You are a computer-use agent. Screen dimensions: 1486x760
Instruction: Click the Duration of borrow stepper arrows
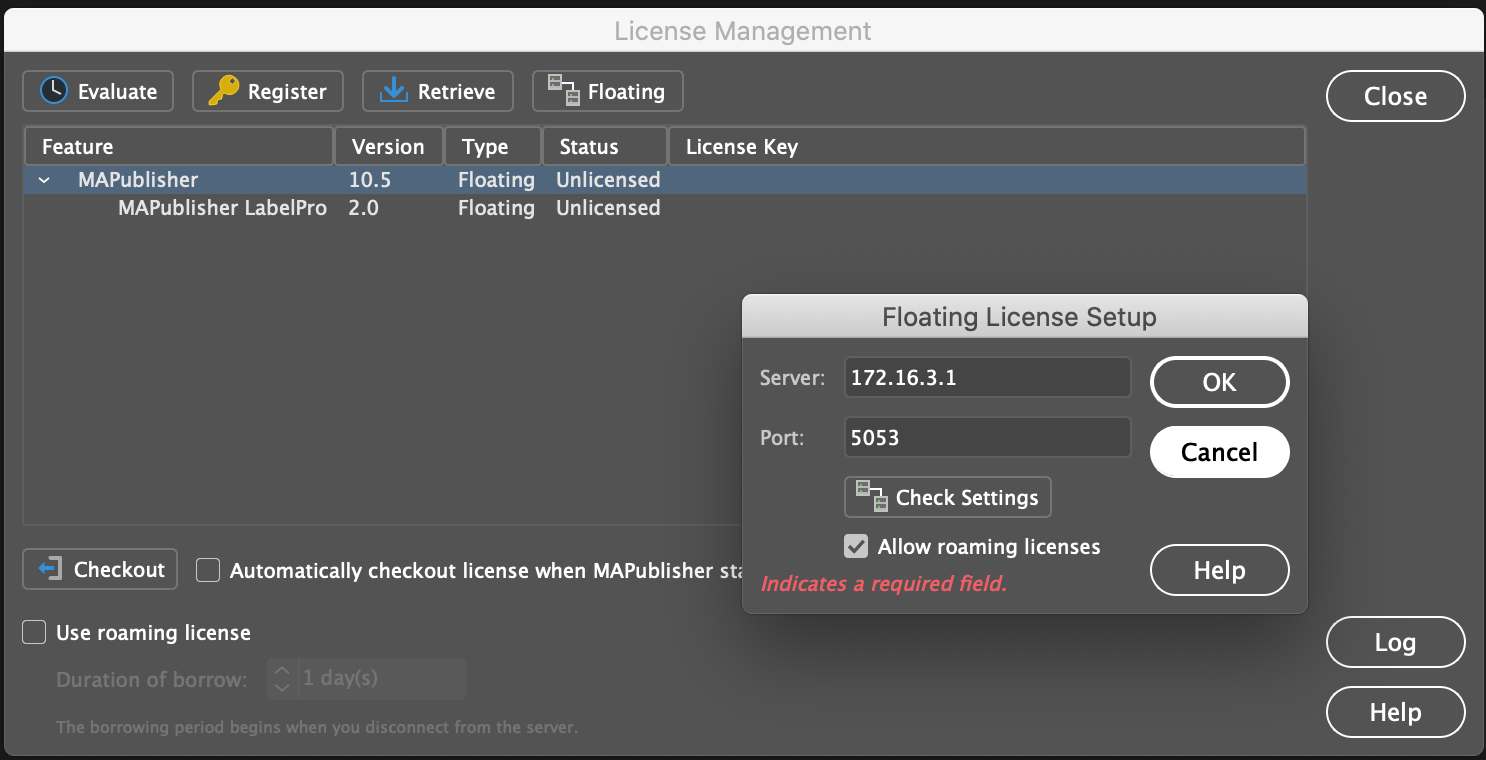pyautogui.click(x=282, y=679)
